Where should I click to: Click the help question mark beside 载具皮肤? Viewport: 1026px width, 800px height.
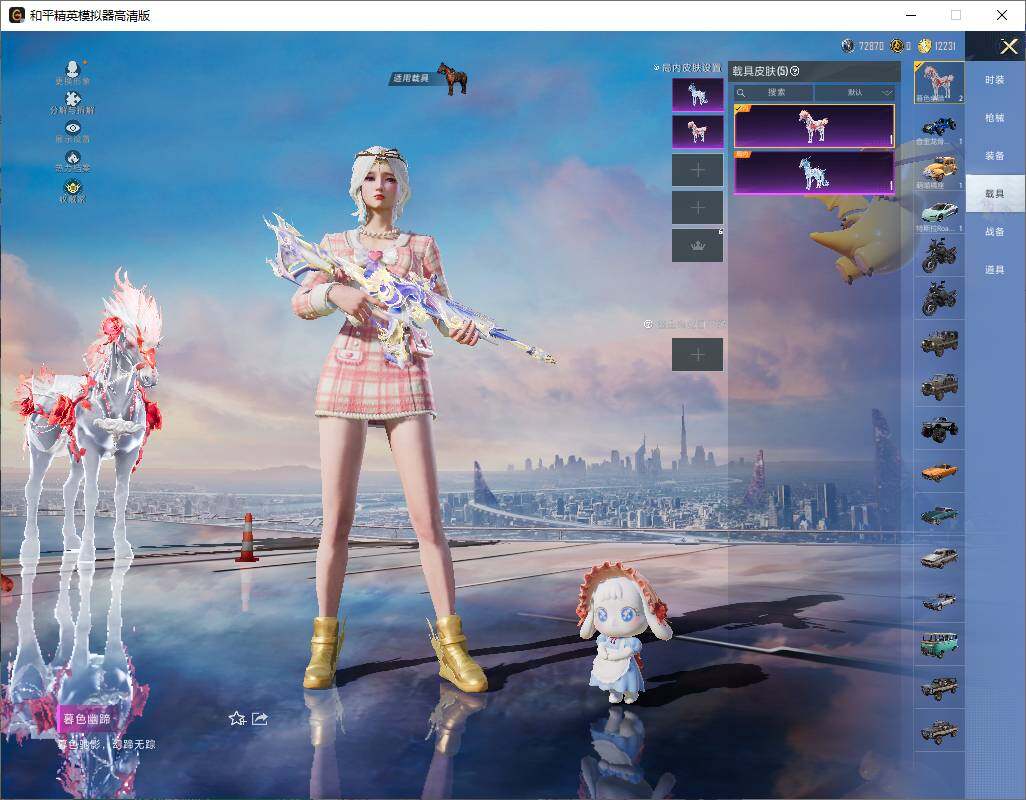[x=795, y=71]
